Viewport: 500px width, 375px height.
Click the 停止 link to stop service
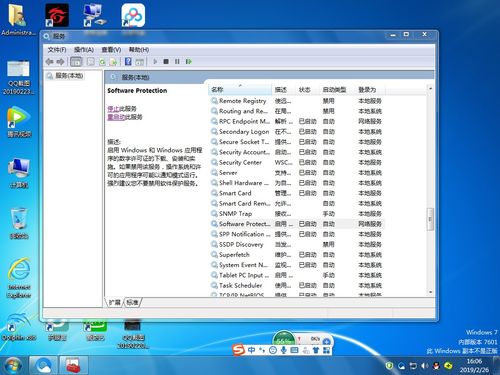(113, 109)
